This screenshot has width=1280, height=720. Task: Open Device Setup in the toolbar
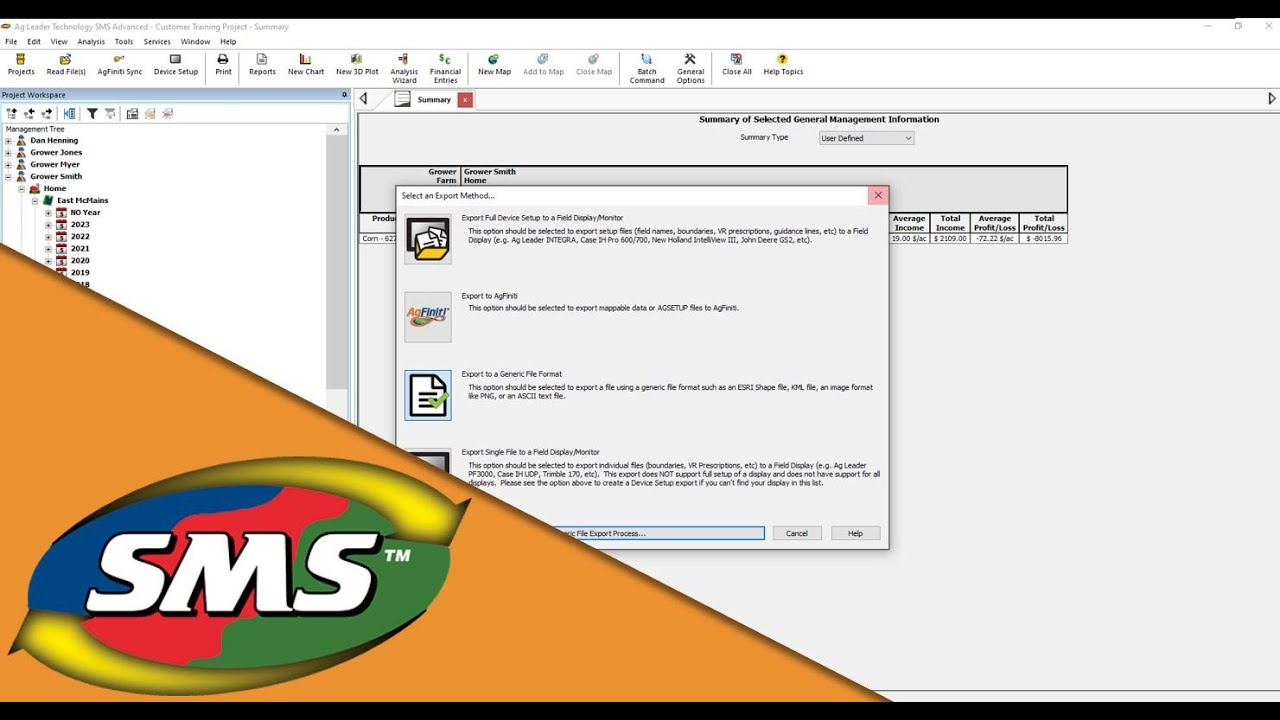pos(176,65)
